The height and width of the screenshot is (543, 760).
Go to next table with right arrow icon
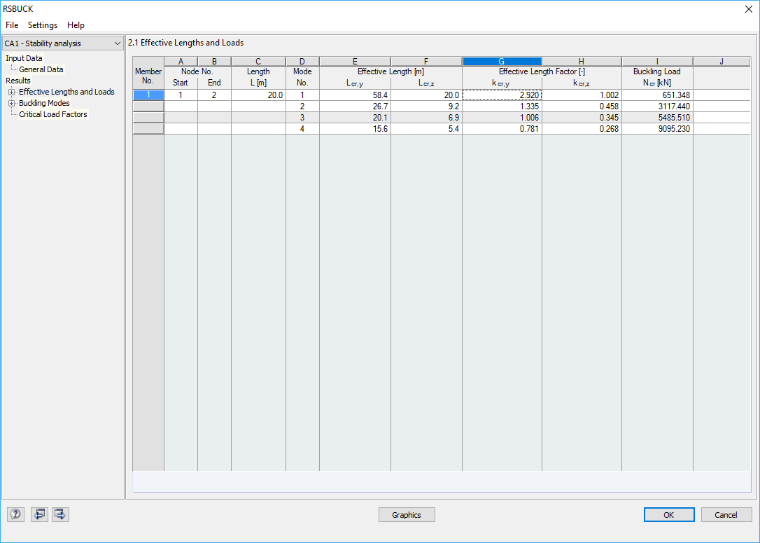coord(61,514)
